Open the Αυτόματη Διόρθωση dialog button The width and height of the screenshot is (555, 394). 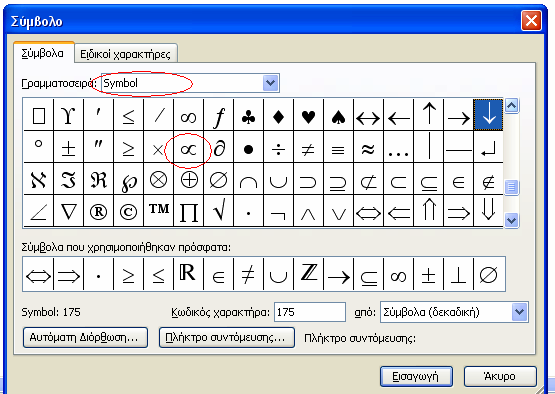click(x=85, y=337)
